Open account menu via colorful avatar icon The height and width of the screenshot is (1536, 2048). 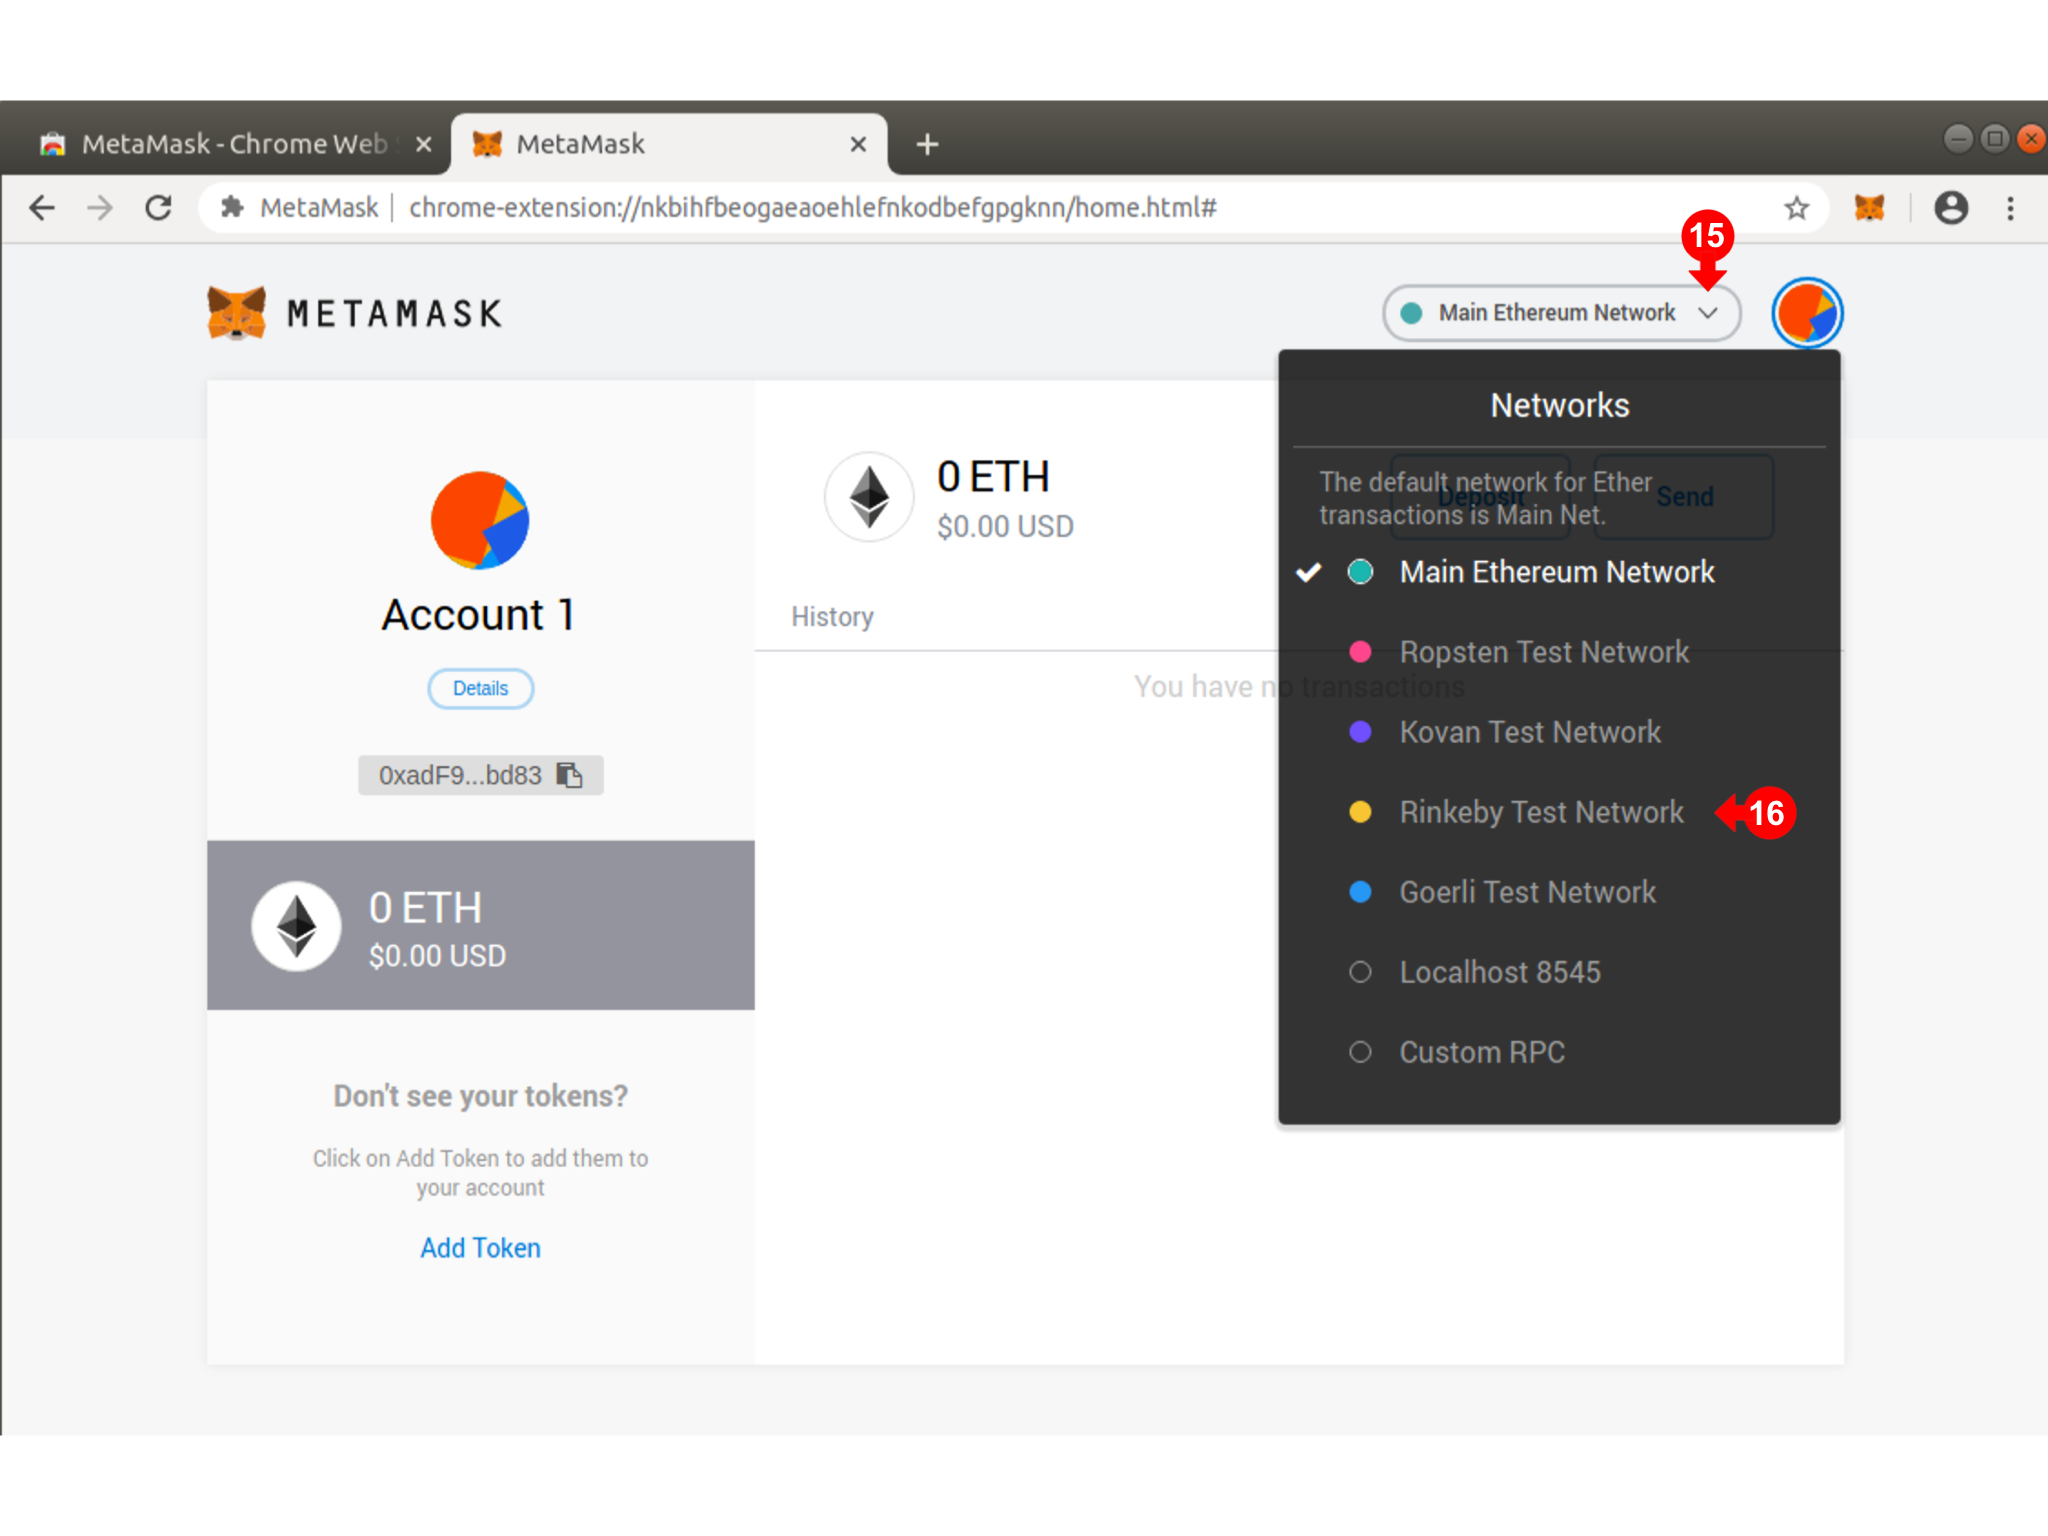pyautogui.click(x=1807, y=313)
